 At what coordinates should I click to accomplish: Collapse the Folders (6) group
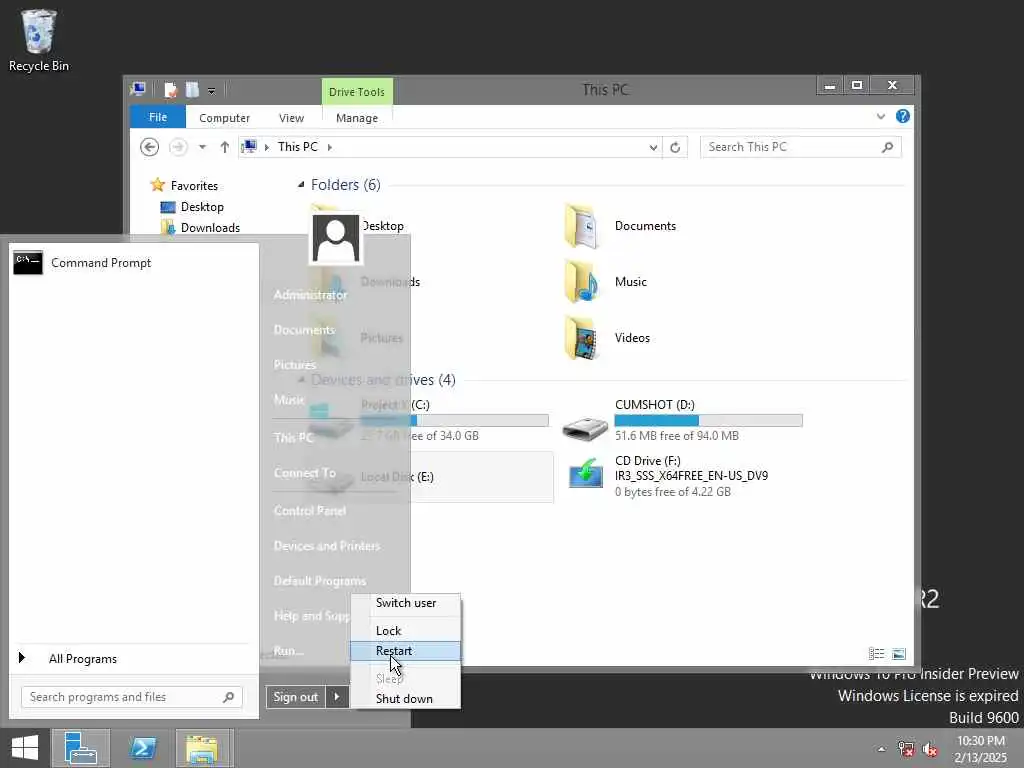click(301, 185)
